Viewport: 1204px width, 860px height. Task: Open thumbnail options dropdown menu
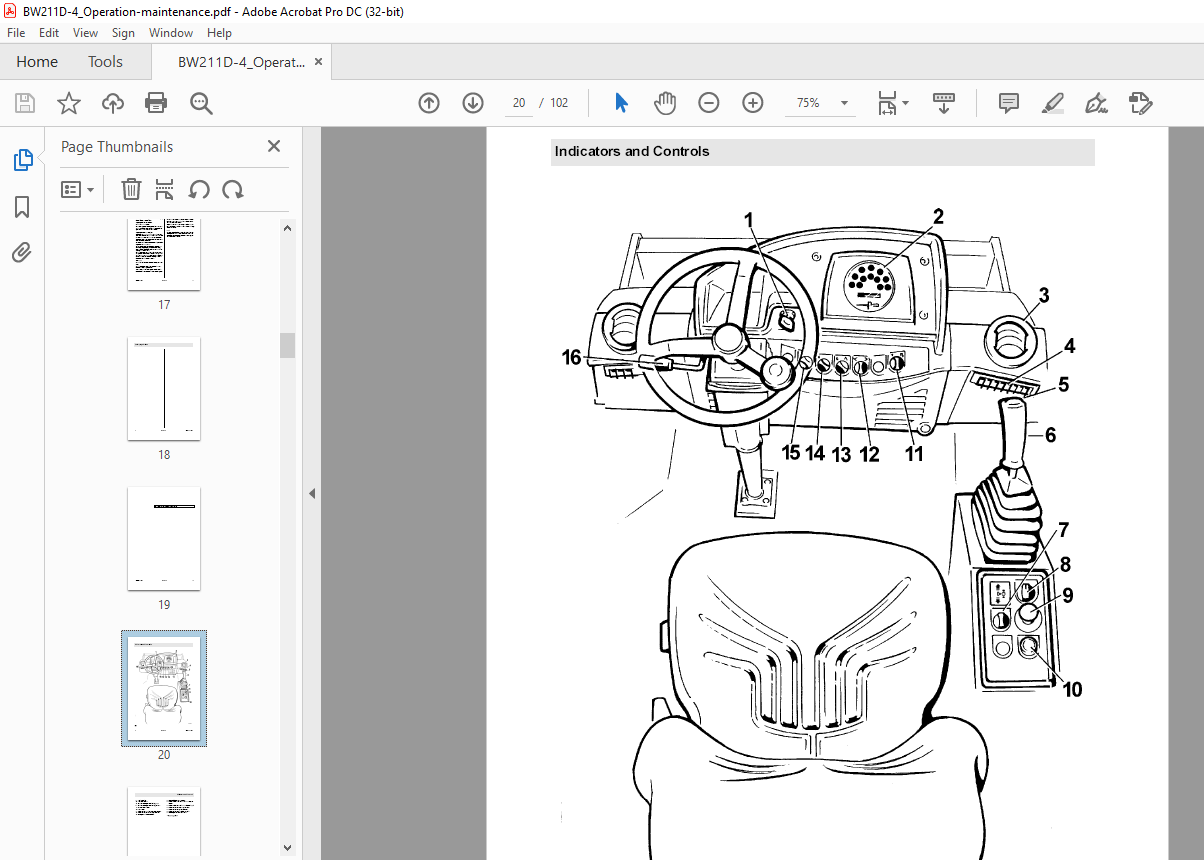[x=78, y=189]
